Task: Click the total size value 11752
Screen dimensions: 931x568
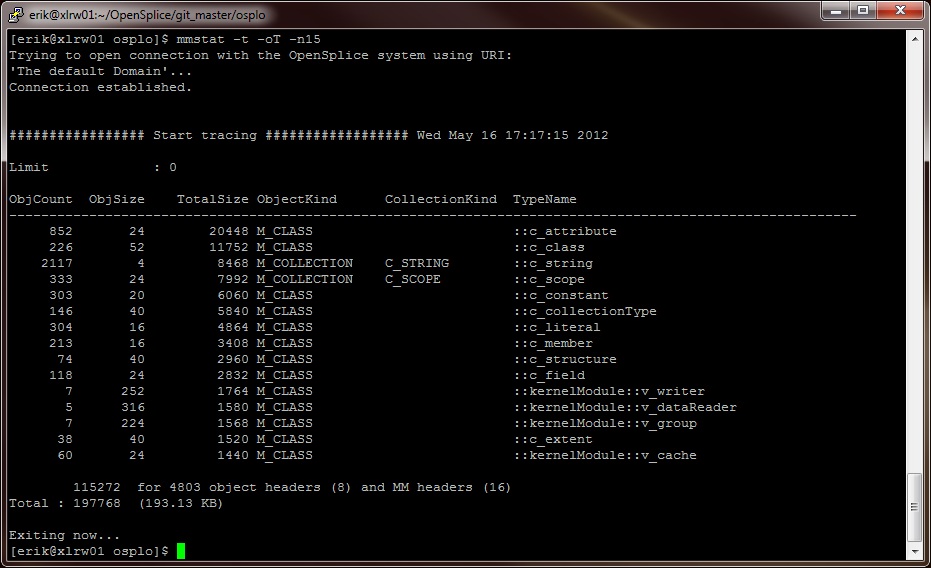Action: pos(229,247)
